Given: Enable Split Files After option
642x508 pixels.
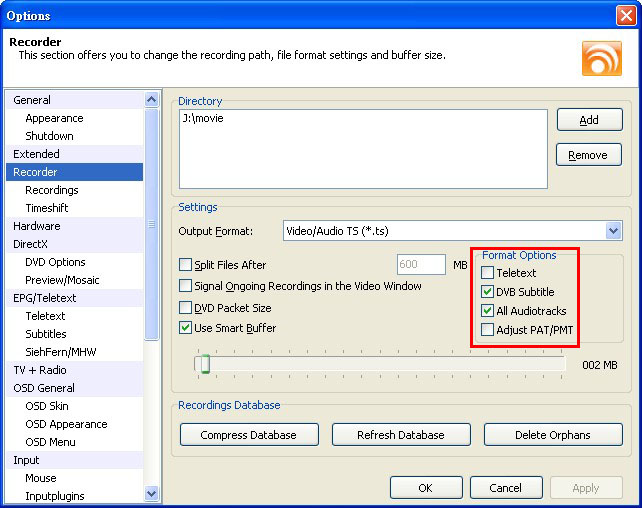Looking at the screenshot, I should coord(186,265).
